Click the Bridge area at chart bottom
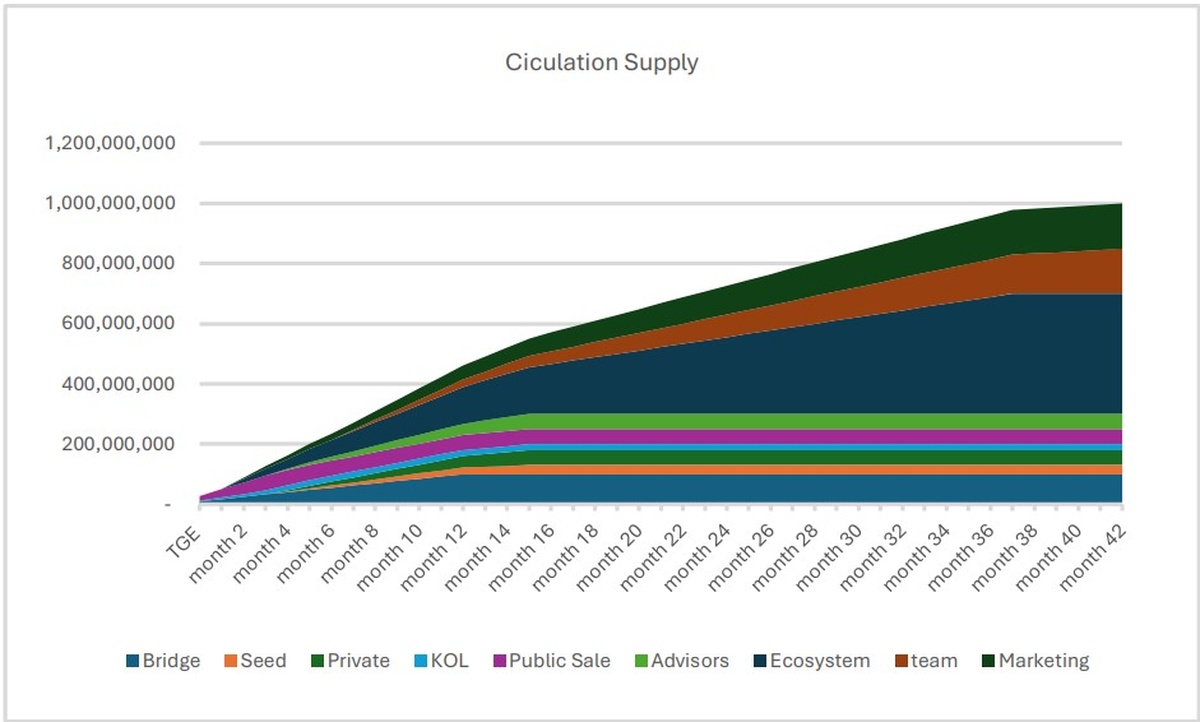Viewport: 1200px width, 722px height. coord(700,488)
